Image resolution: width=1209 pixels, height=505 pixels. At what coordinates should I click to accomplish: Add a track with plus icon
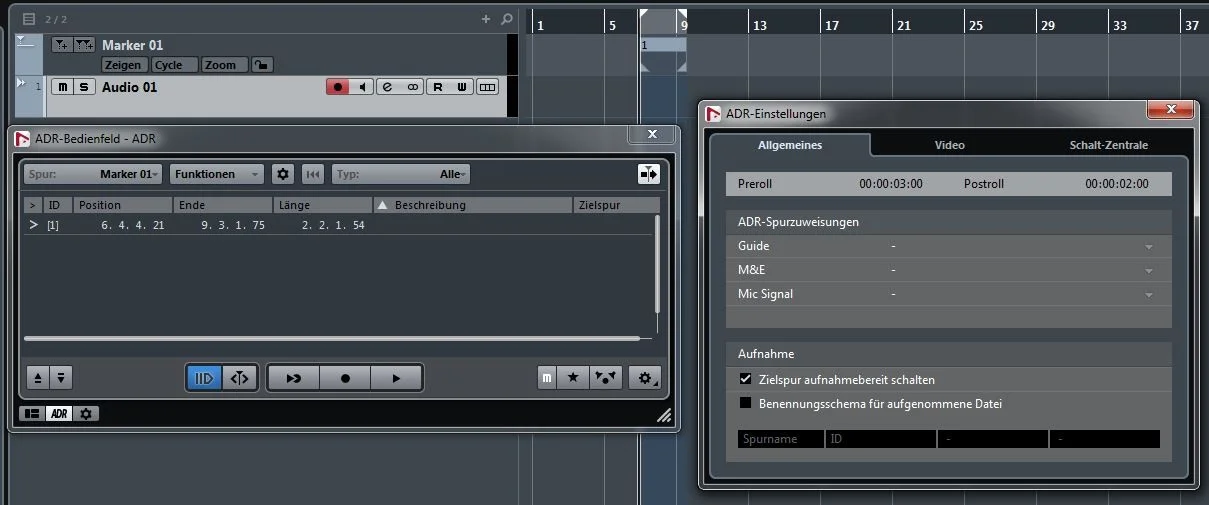click(x=486, y=19)
